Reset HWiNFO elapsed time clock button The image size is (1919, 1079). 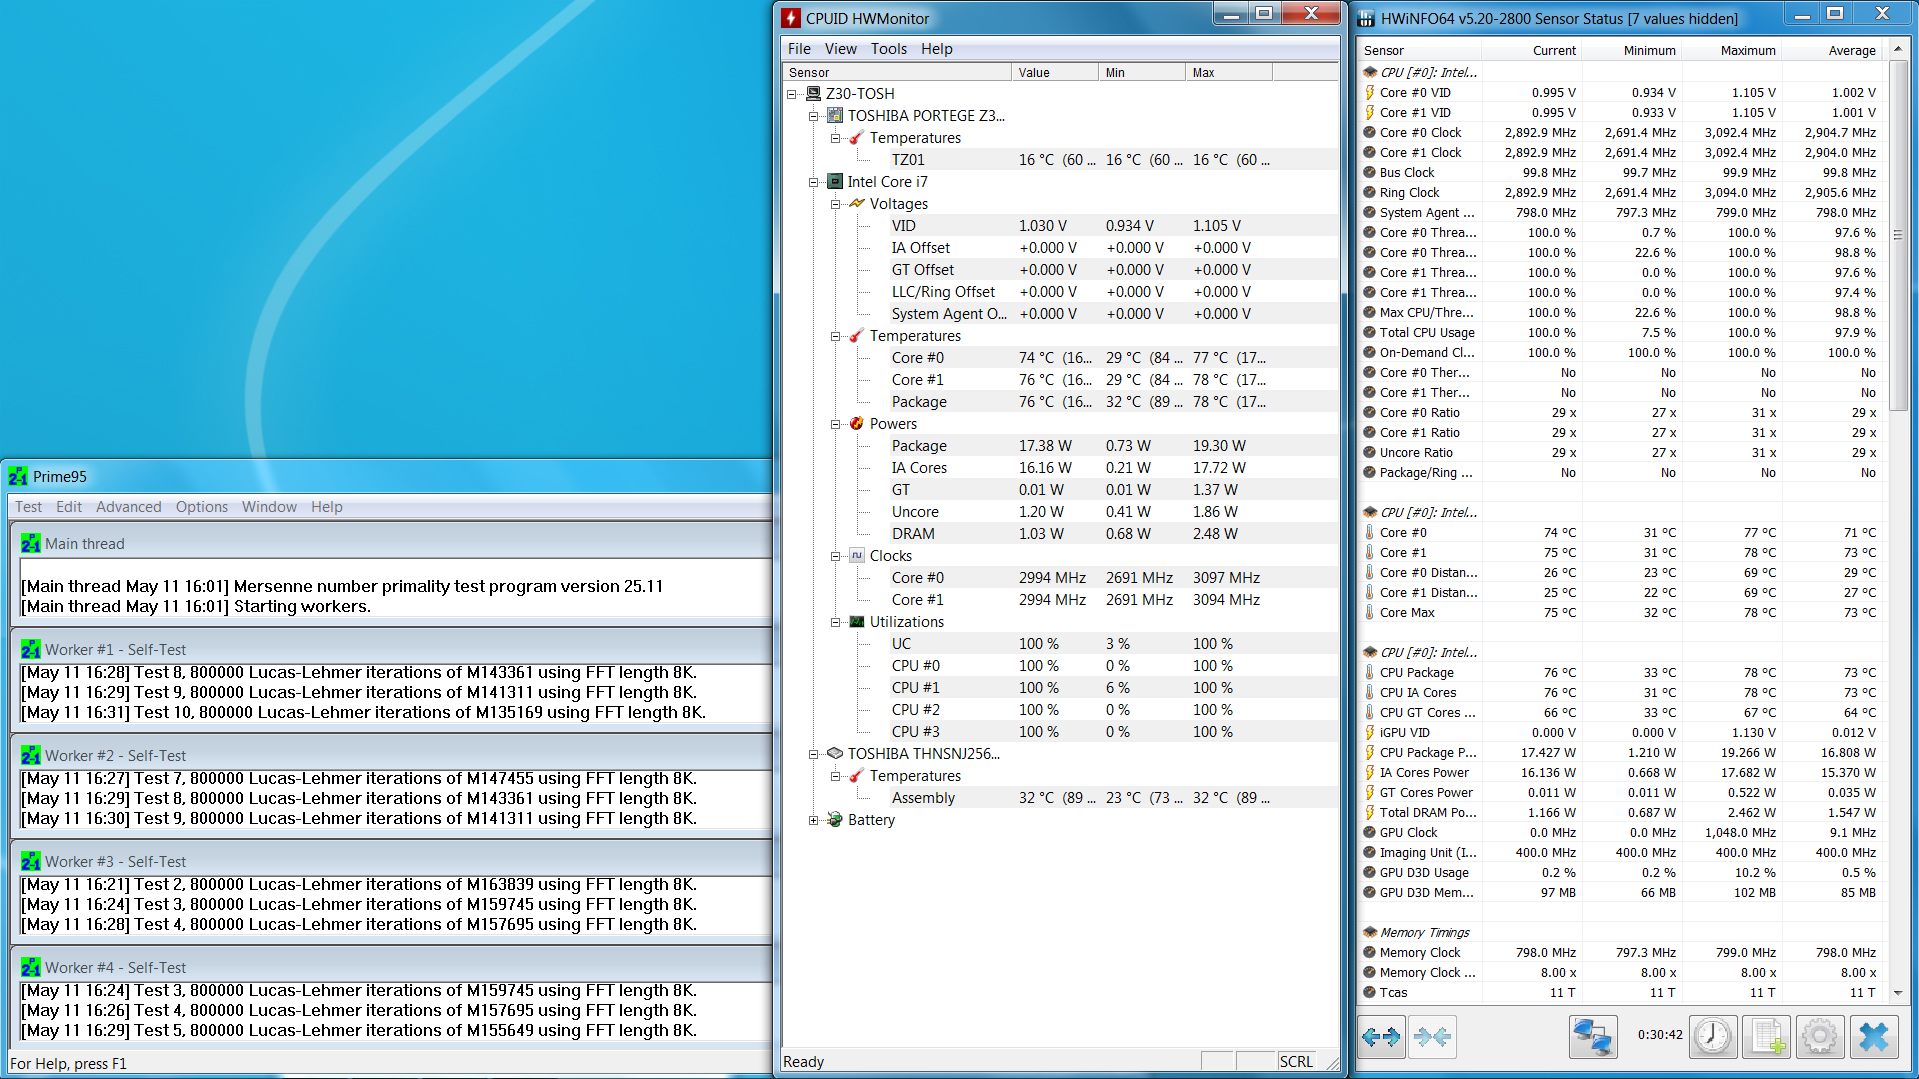(1713, 1037)
